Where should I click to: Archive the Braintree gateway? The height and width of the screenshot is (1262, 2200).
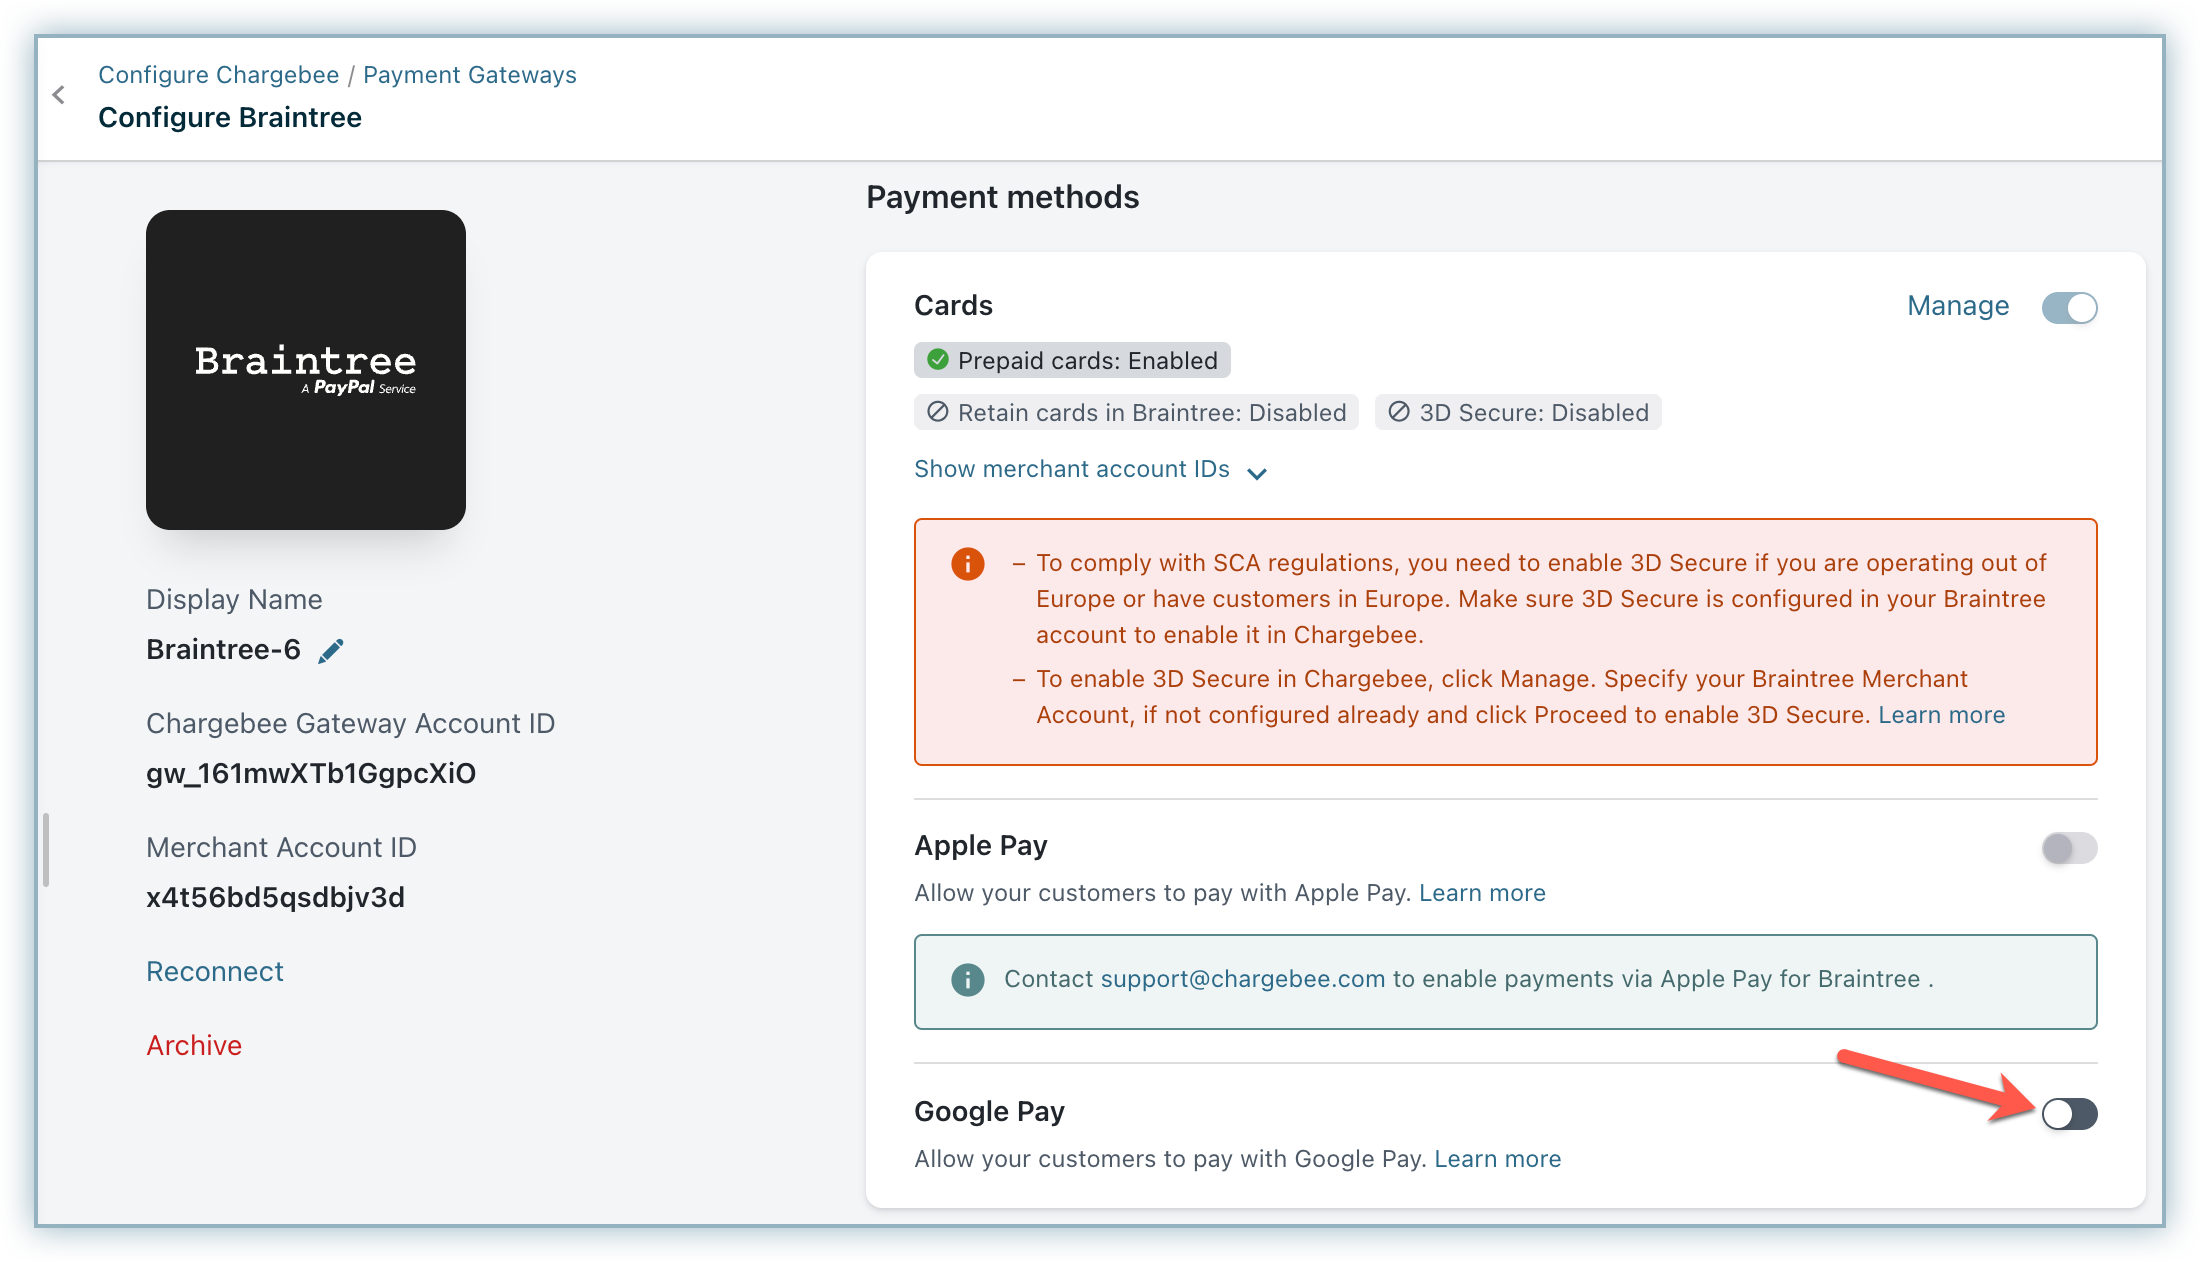click(x=194, y=1046)
